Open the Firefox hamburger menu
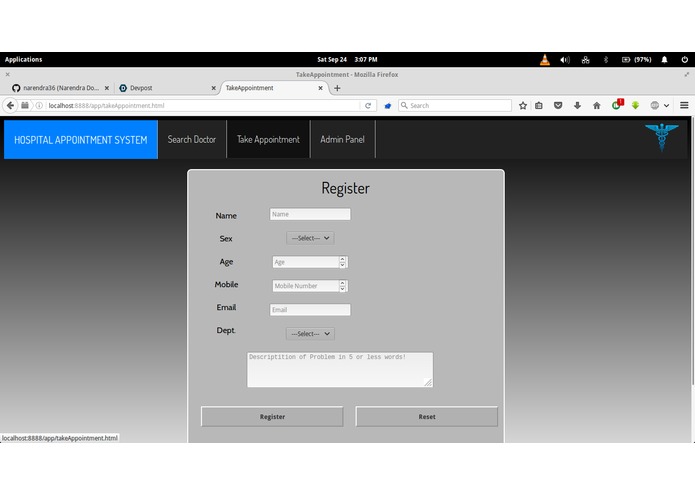Viewport: 695px width, 494px height. 684,105
